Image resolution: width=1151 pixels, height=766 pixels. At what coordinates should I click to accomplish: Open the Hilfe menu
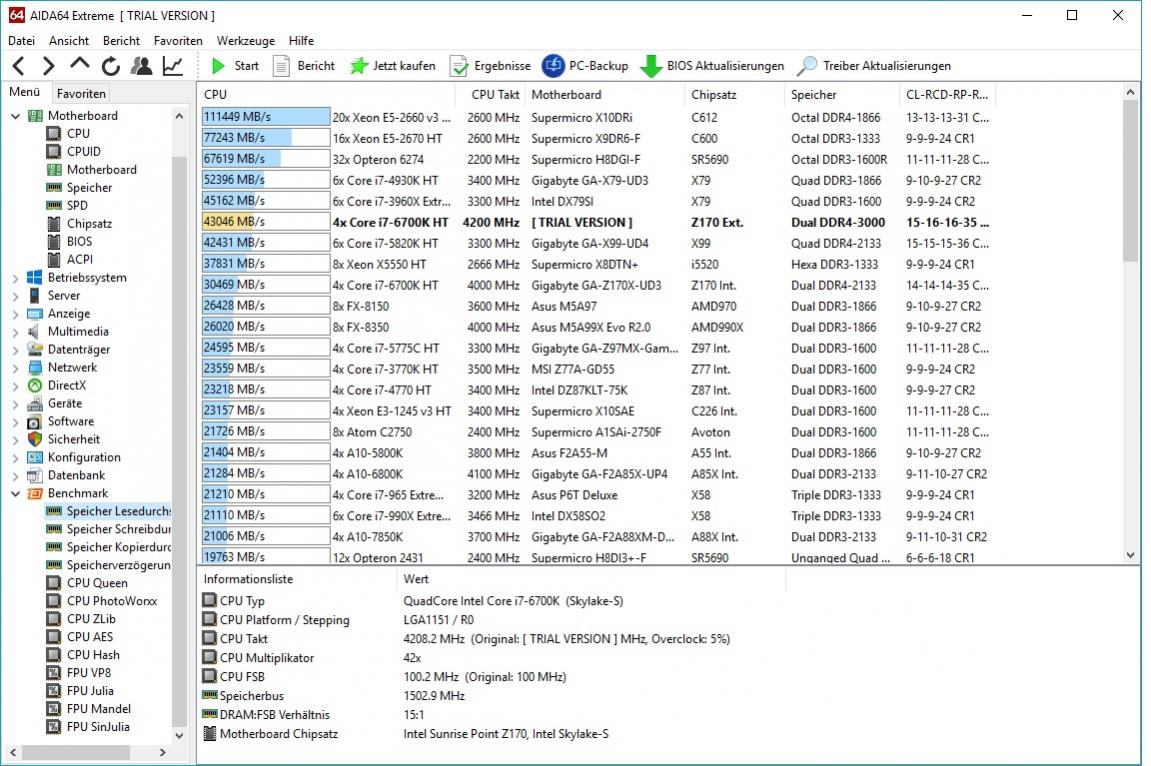click(x=301, y=41)
